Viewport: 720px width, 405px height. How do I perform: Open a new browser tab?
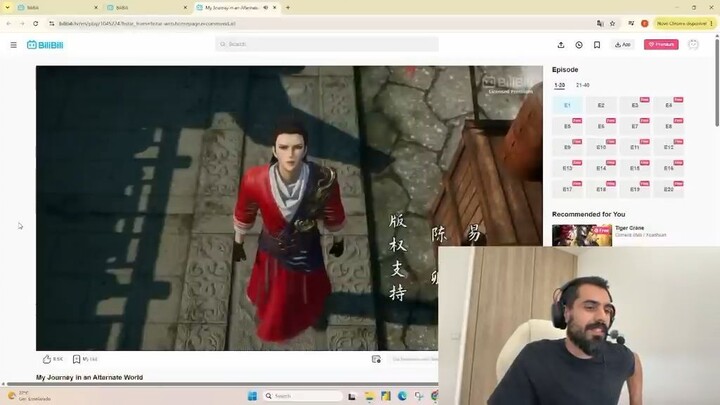point(288,8)
